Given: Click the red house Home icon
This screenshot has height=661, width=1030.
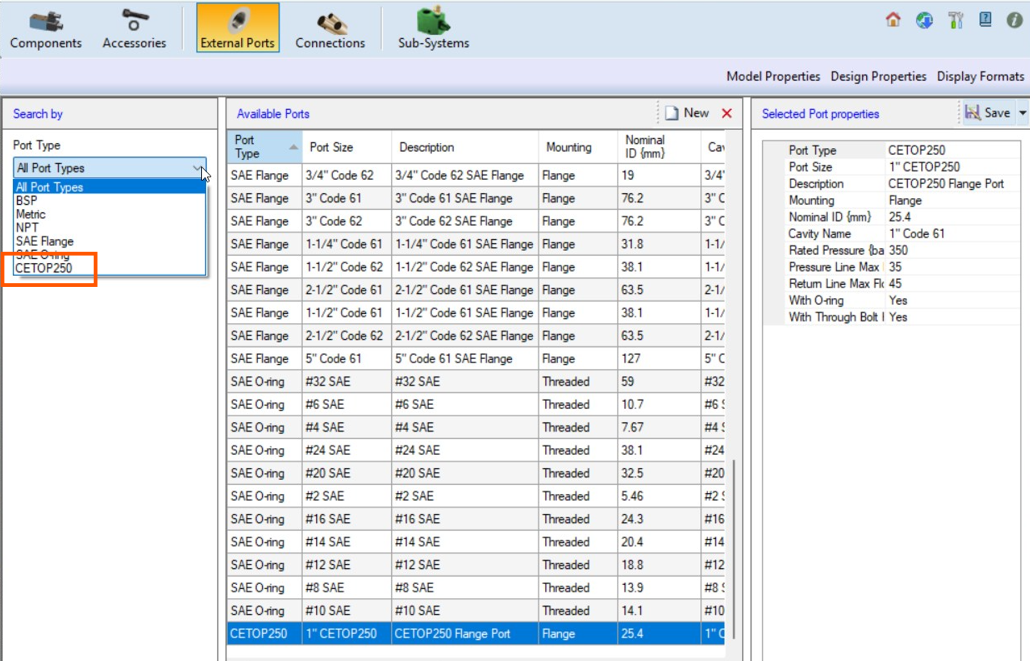Looking at the screenshot, I should 893,20.
